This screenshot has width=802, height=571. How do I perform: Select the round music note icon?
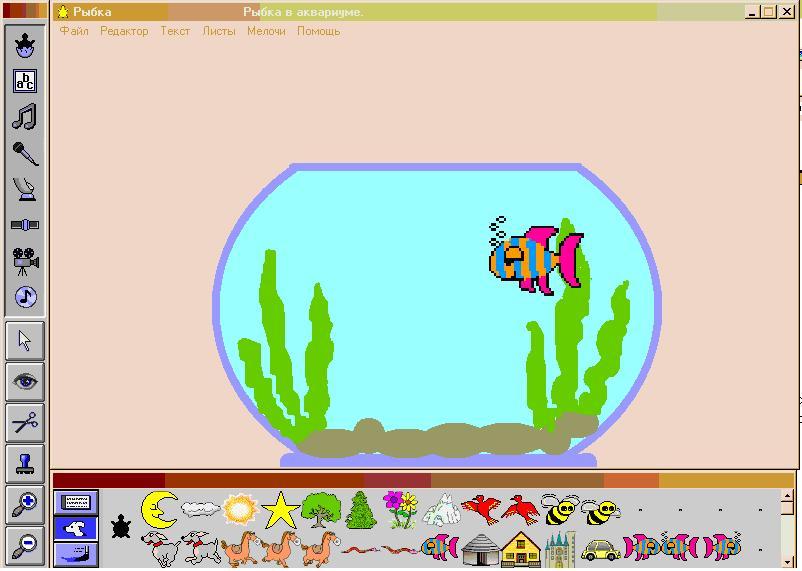point(26,297)
